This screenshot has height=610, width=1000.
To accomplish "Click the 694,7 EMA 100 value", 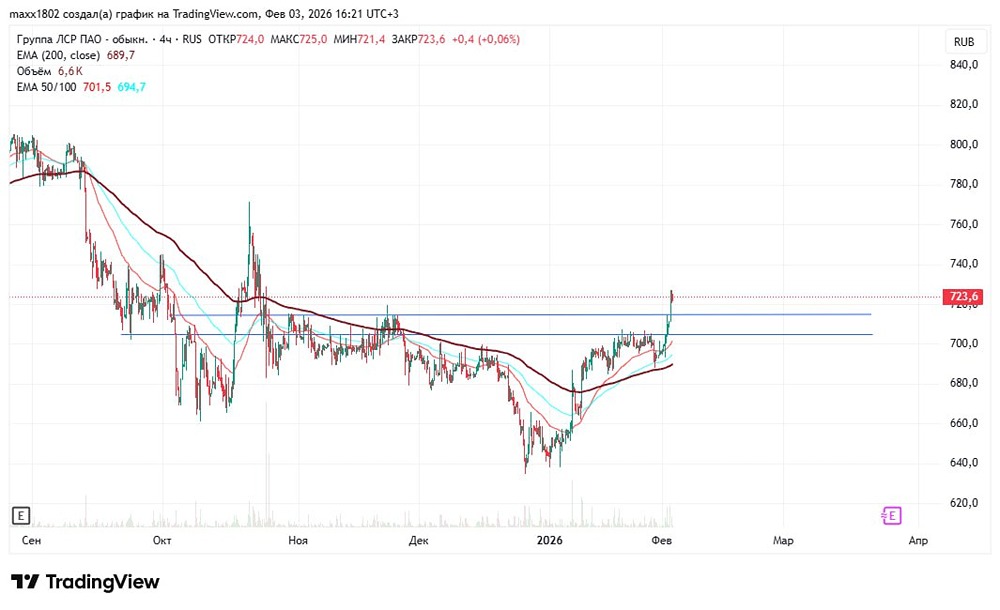I will point(131,87).
